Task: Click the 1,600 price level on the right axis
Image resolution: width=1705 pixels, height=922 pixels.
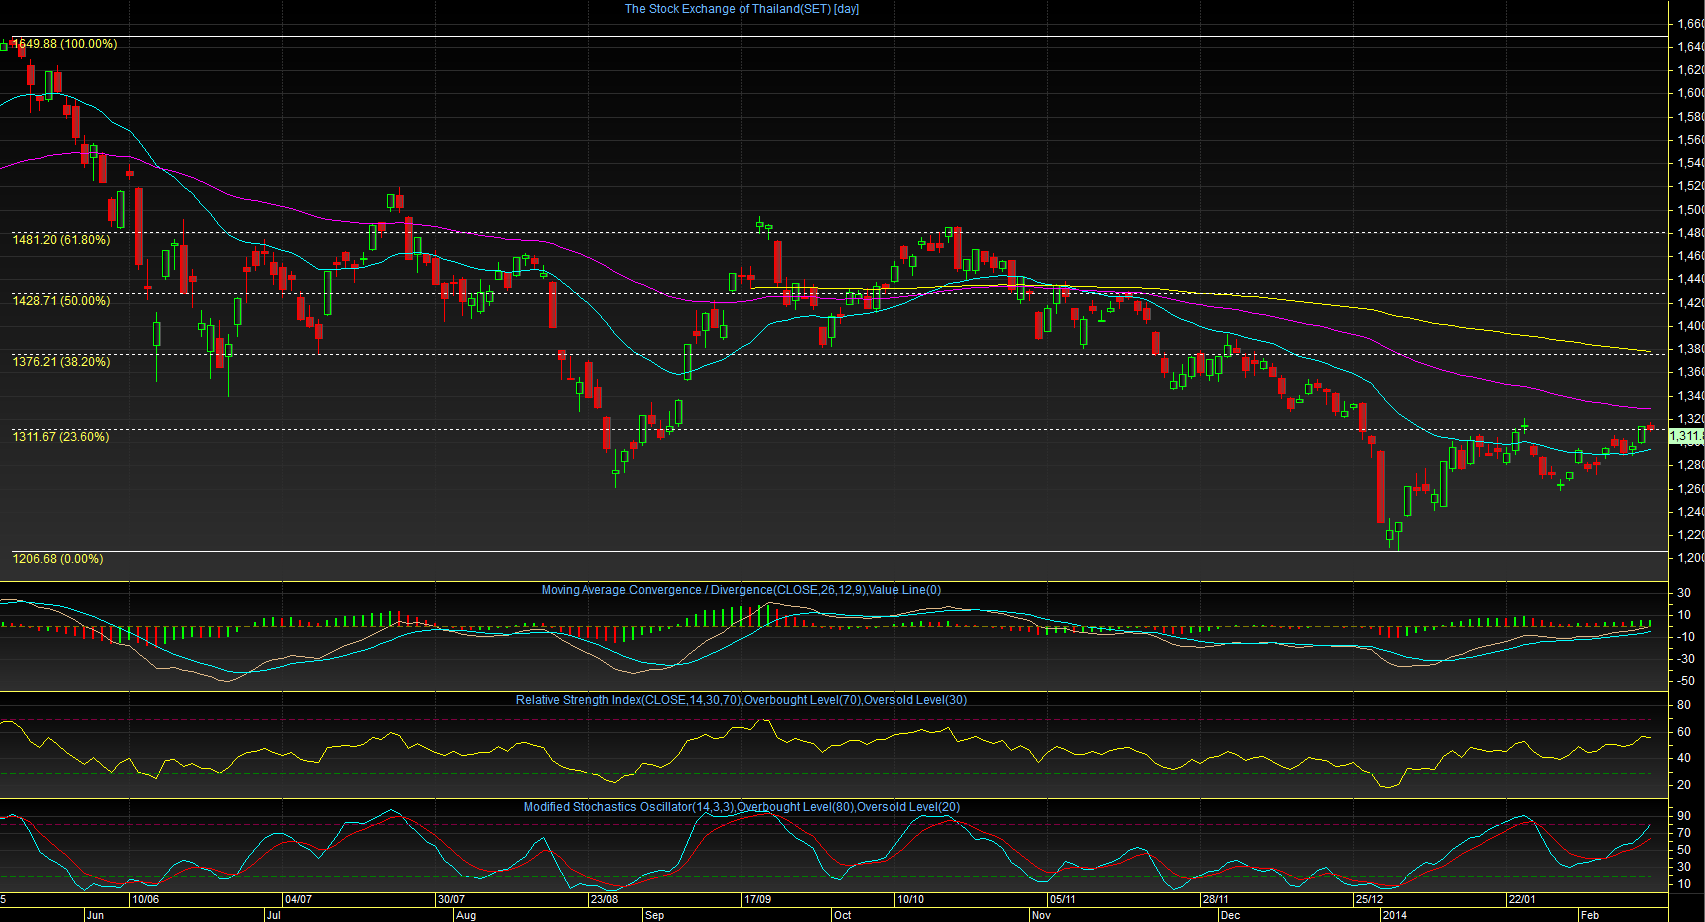Action: (1690, 93)
